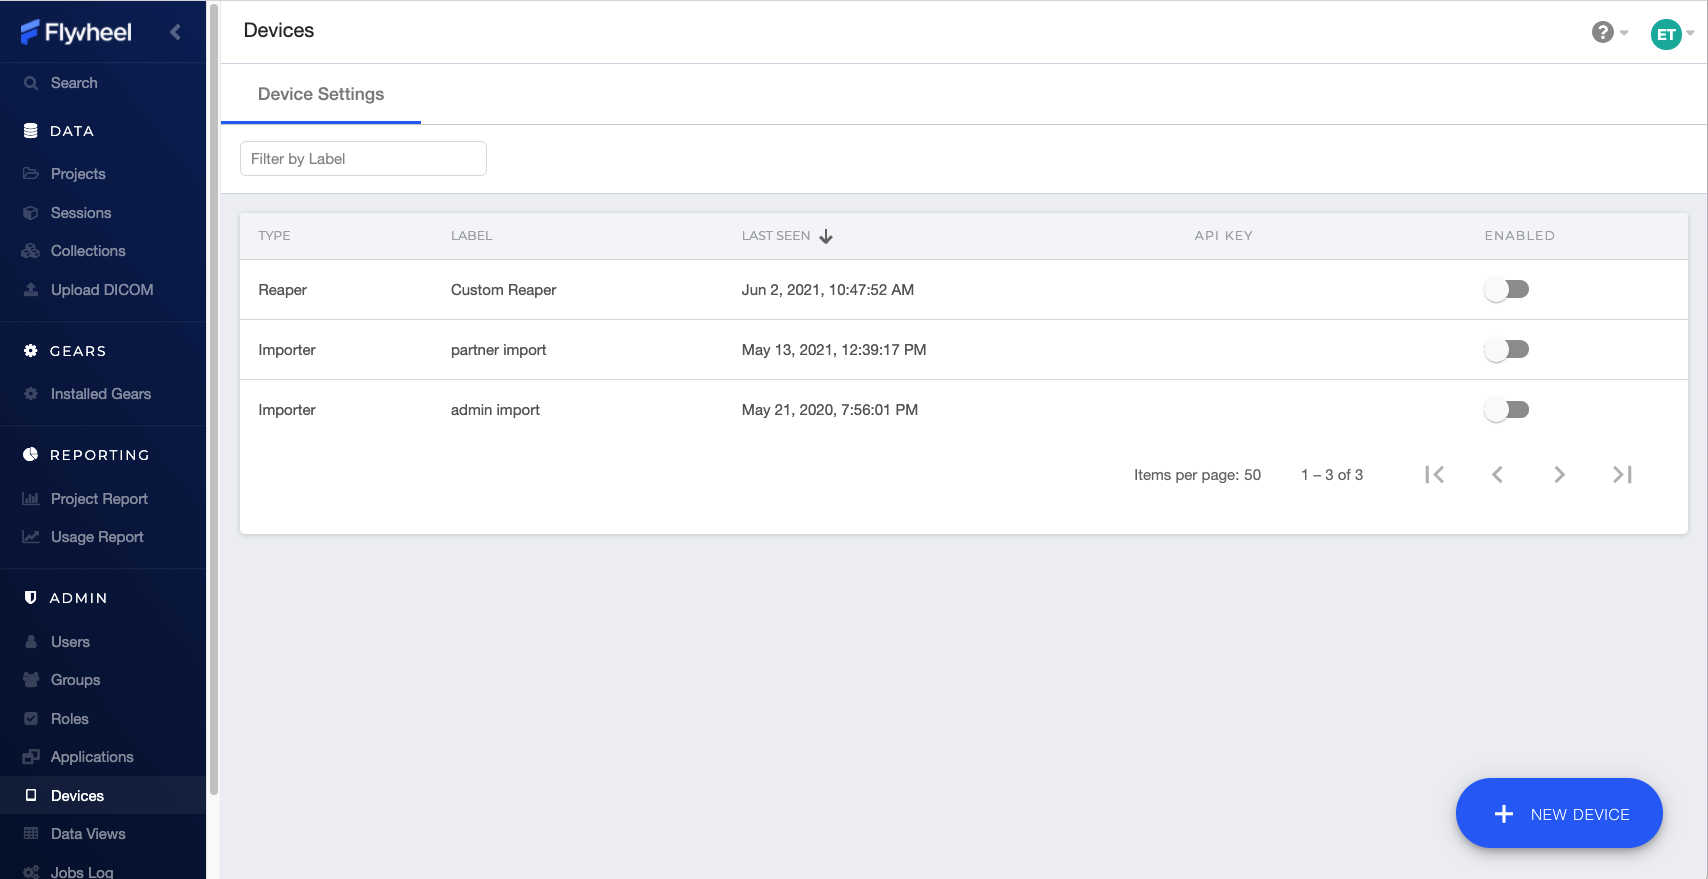This screenshot has height=879, width=1708.
Task: Click the GEARS cog icon
Action: [x=31, y=351]
